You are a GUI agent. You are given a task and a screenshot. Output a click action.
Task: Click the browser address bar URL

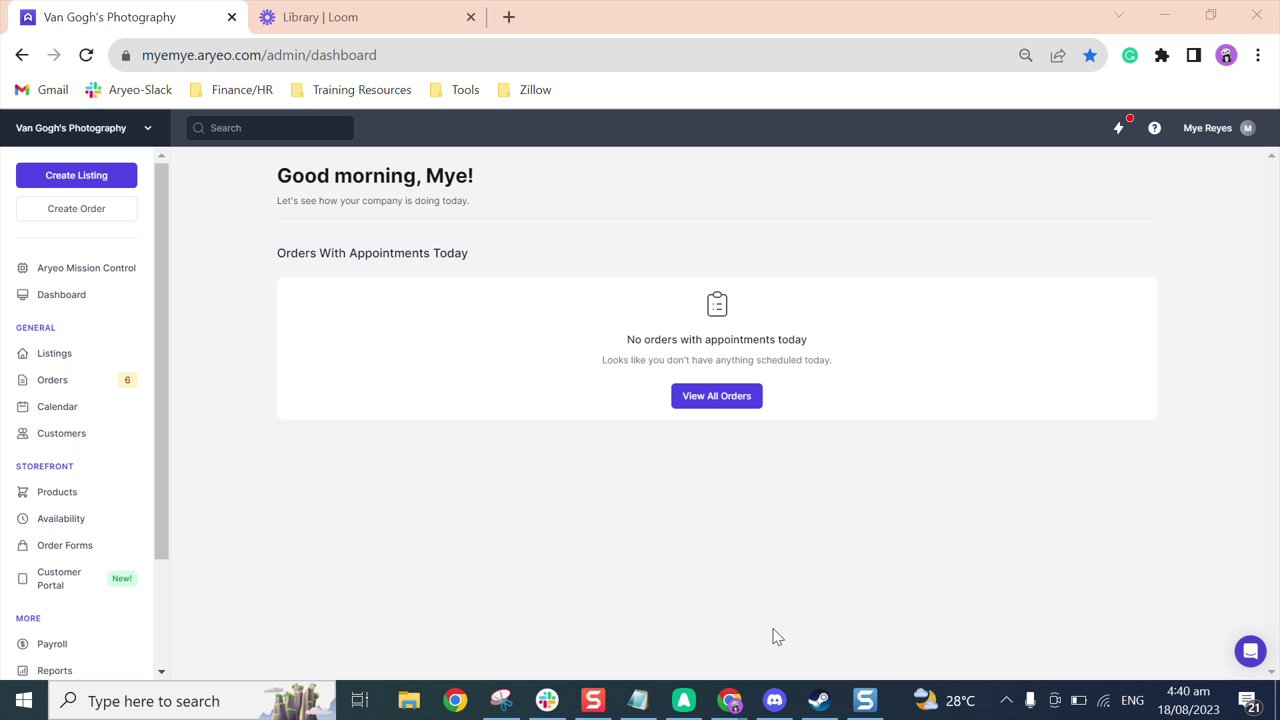point(259,55)
